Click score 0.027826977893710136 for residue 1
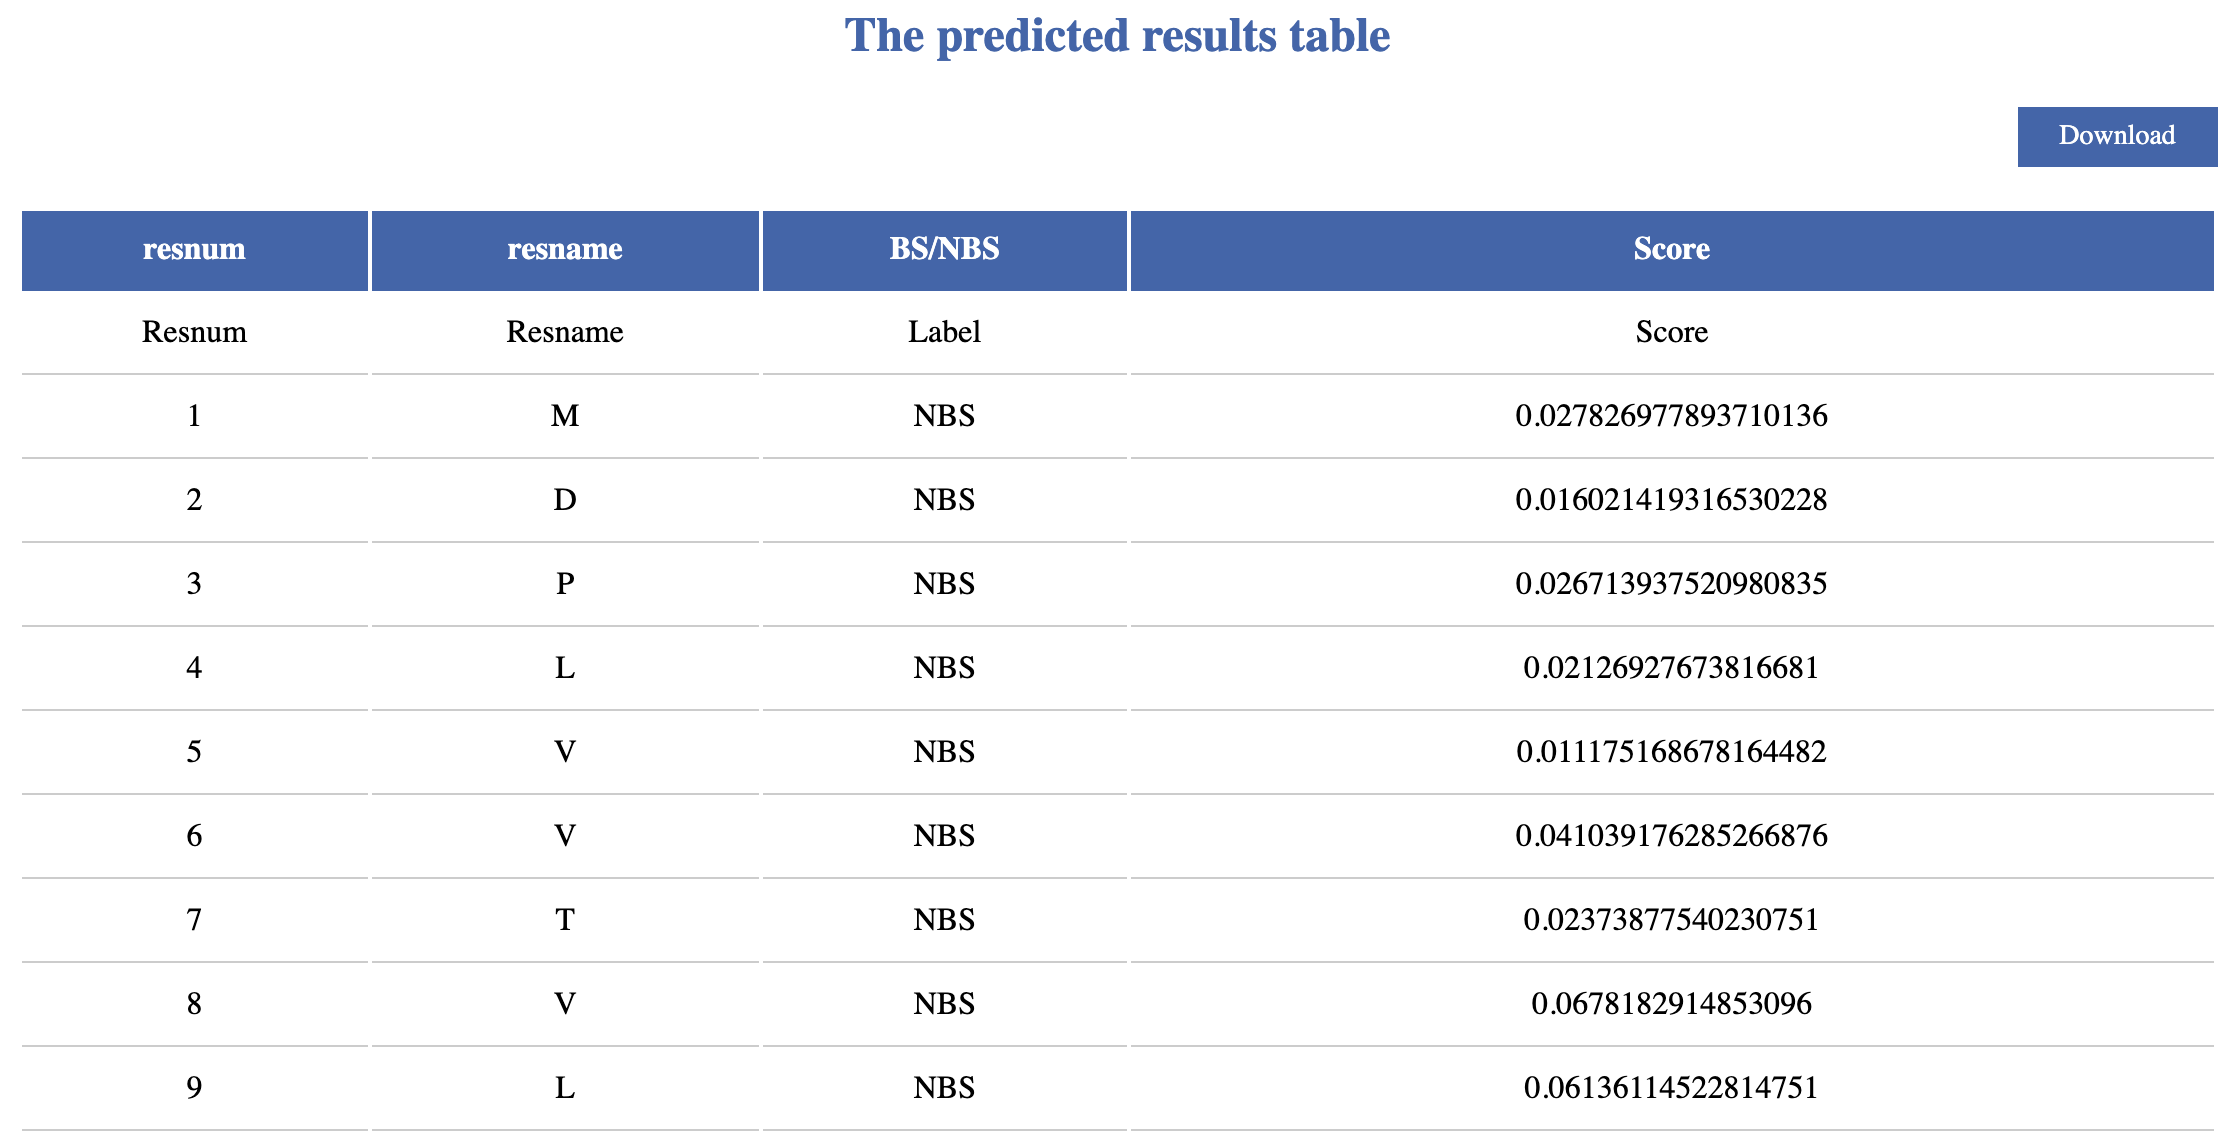 [x=1671, y=416]
